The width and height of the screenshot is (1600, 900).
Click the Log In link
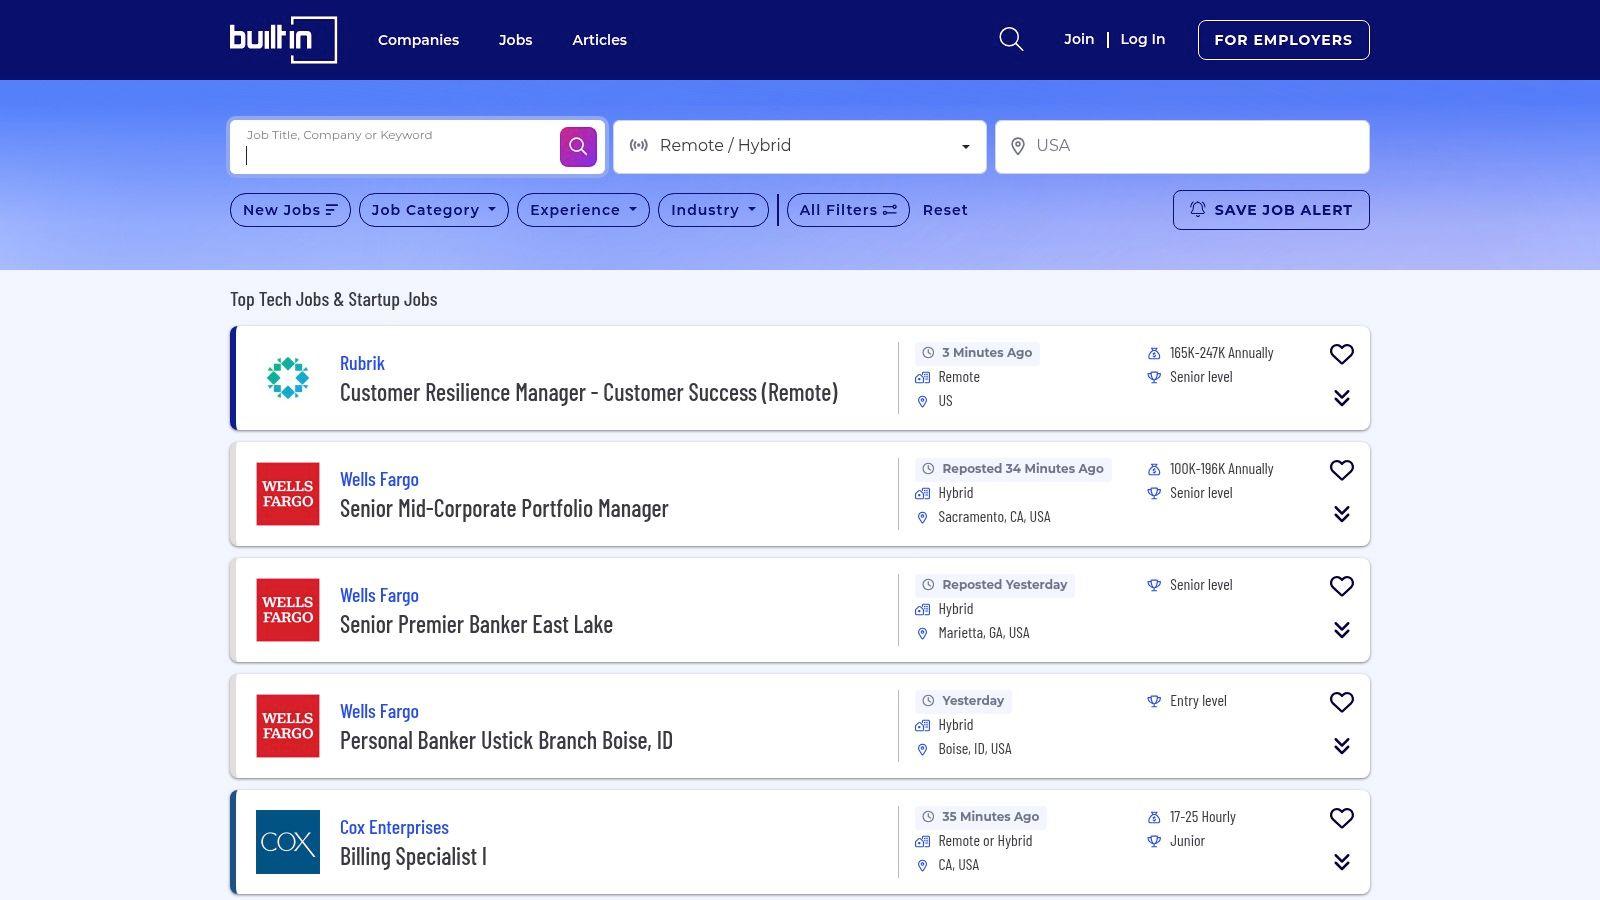coord(1143,39)
